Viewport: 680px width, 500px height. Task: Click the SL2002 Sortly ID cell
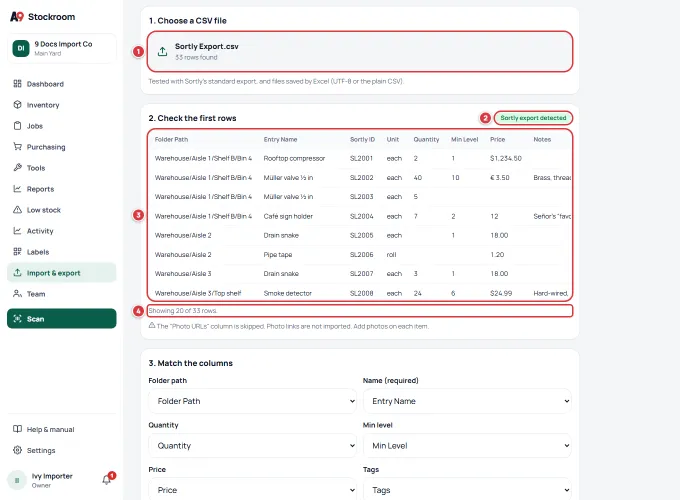pos(362,177)
